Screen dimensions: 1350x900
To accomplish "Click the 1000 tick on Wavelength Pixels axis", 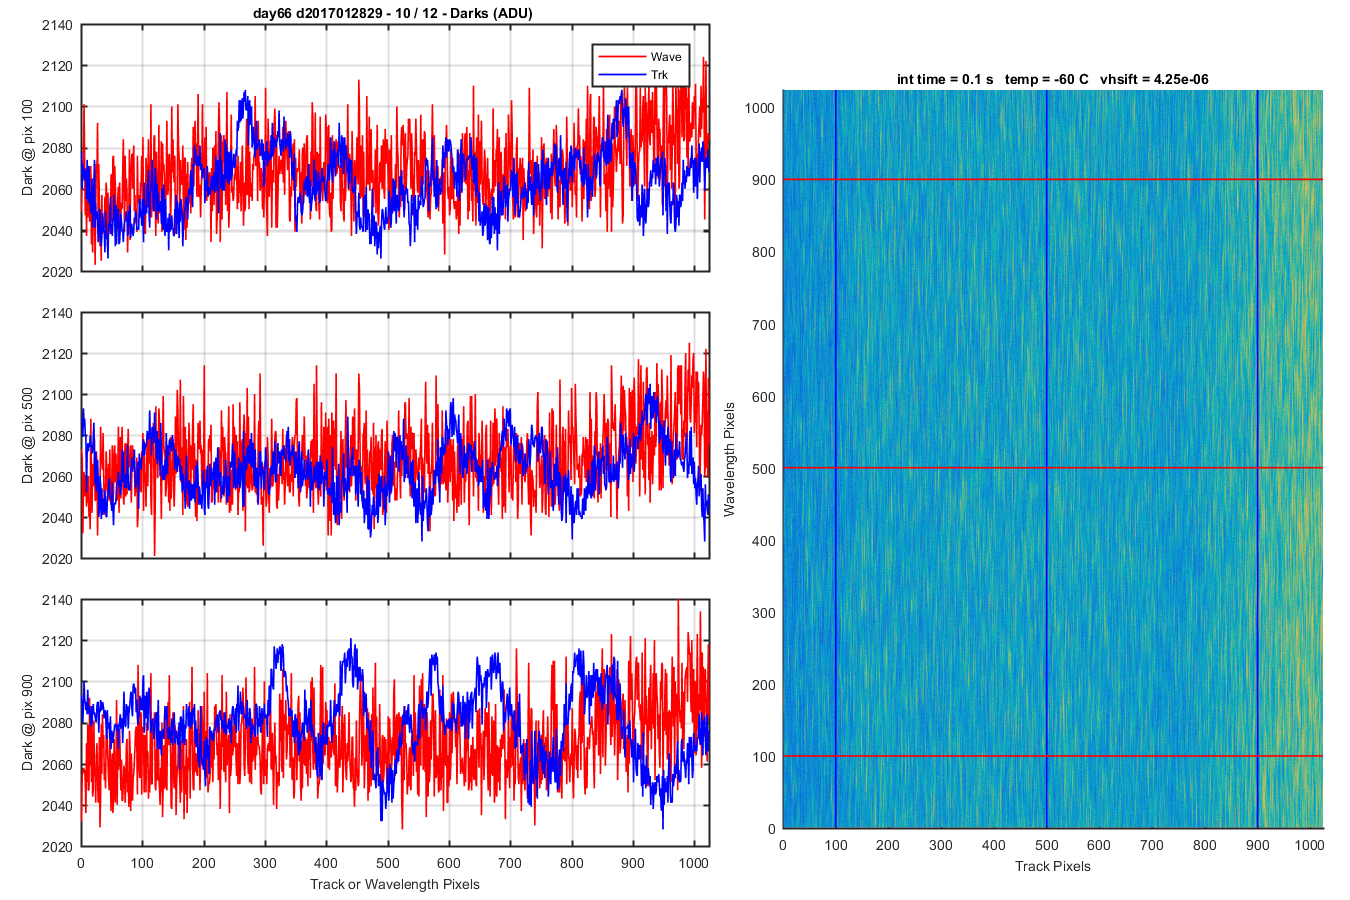I will [760, 108].
